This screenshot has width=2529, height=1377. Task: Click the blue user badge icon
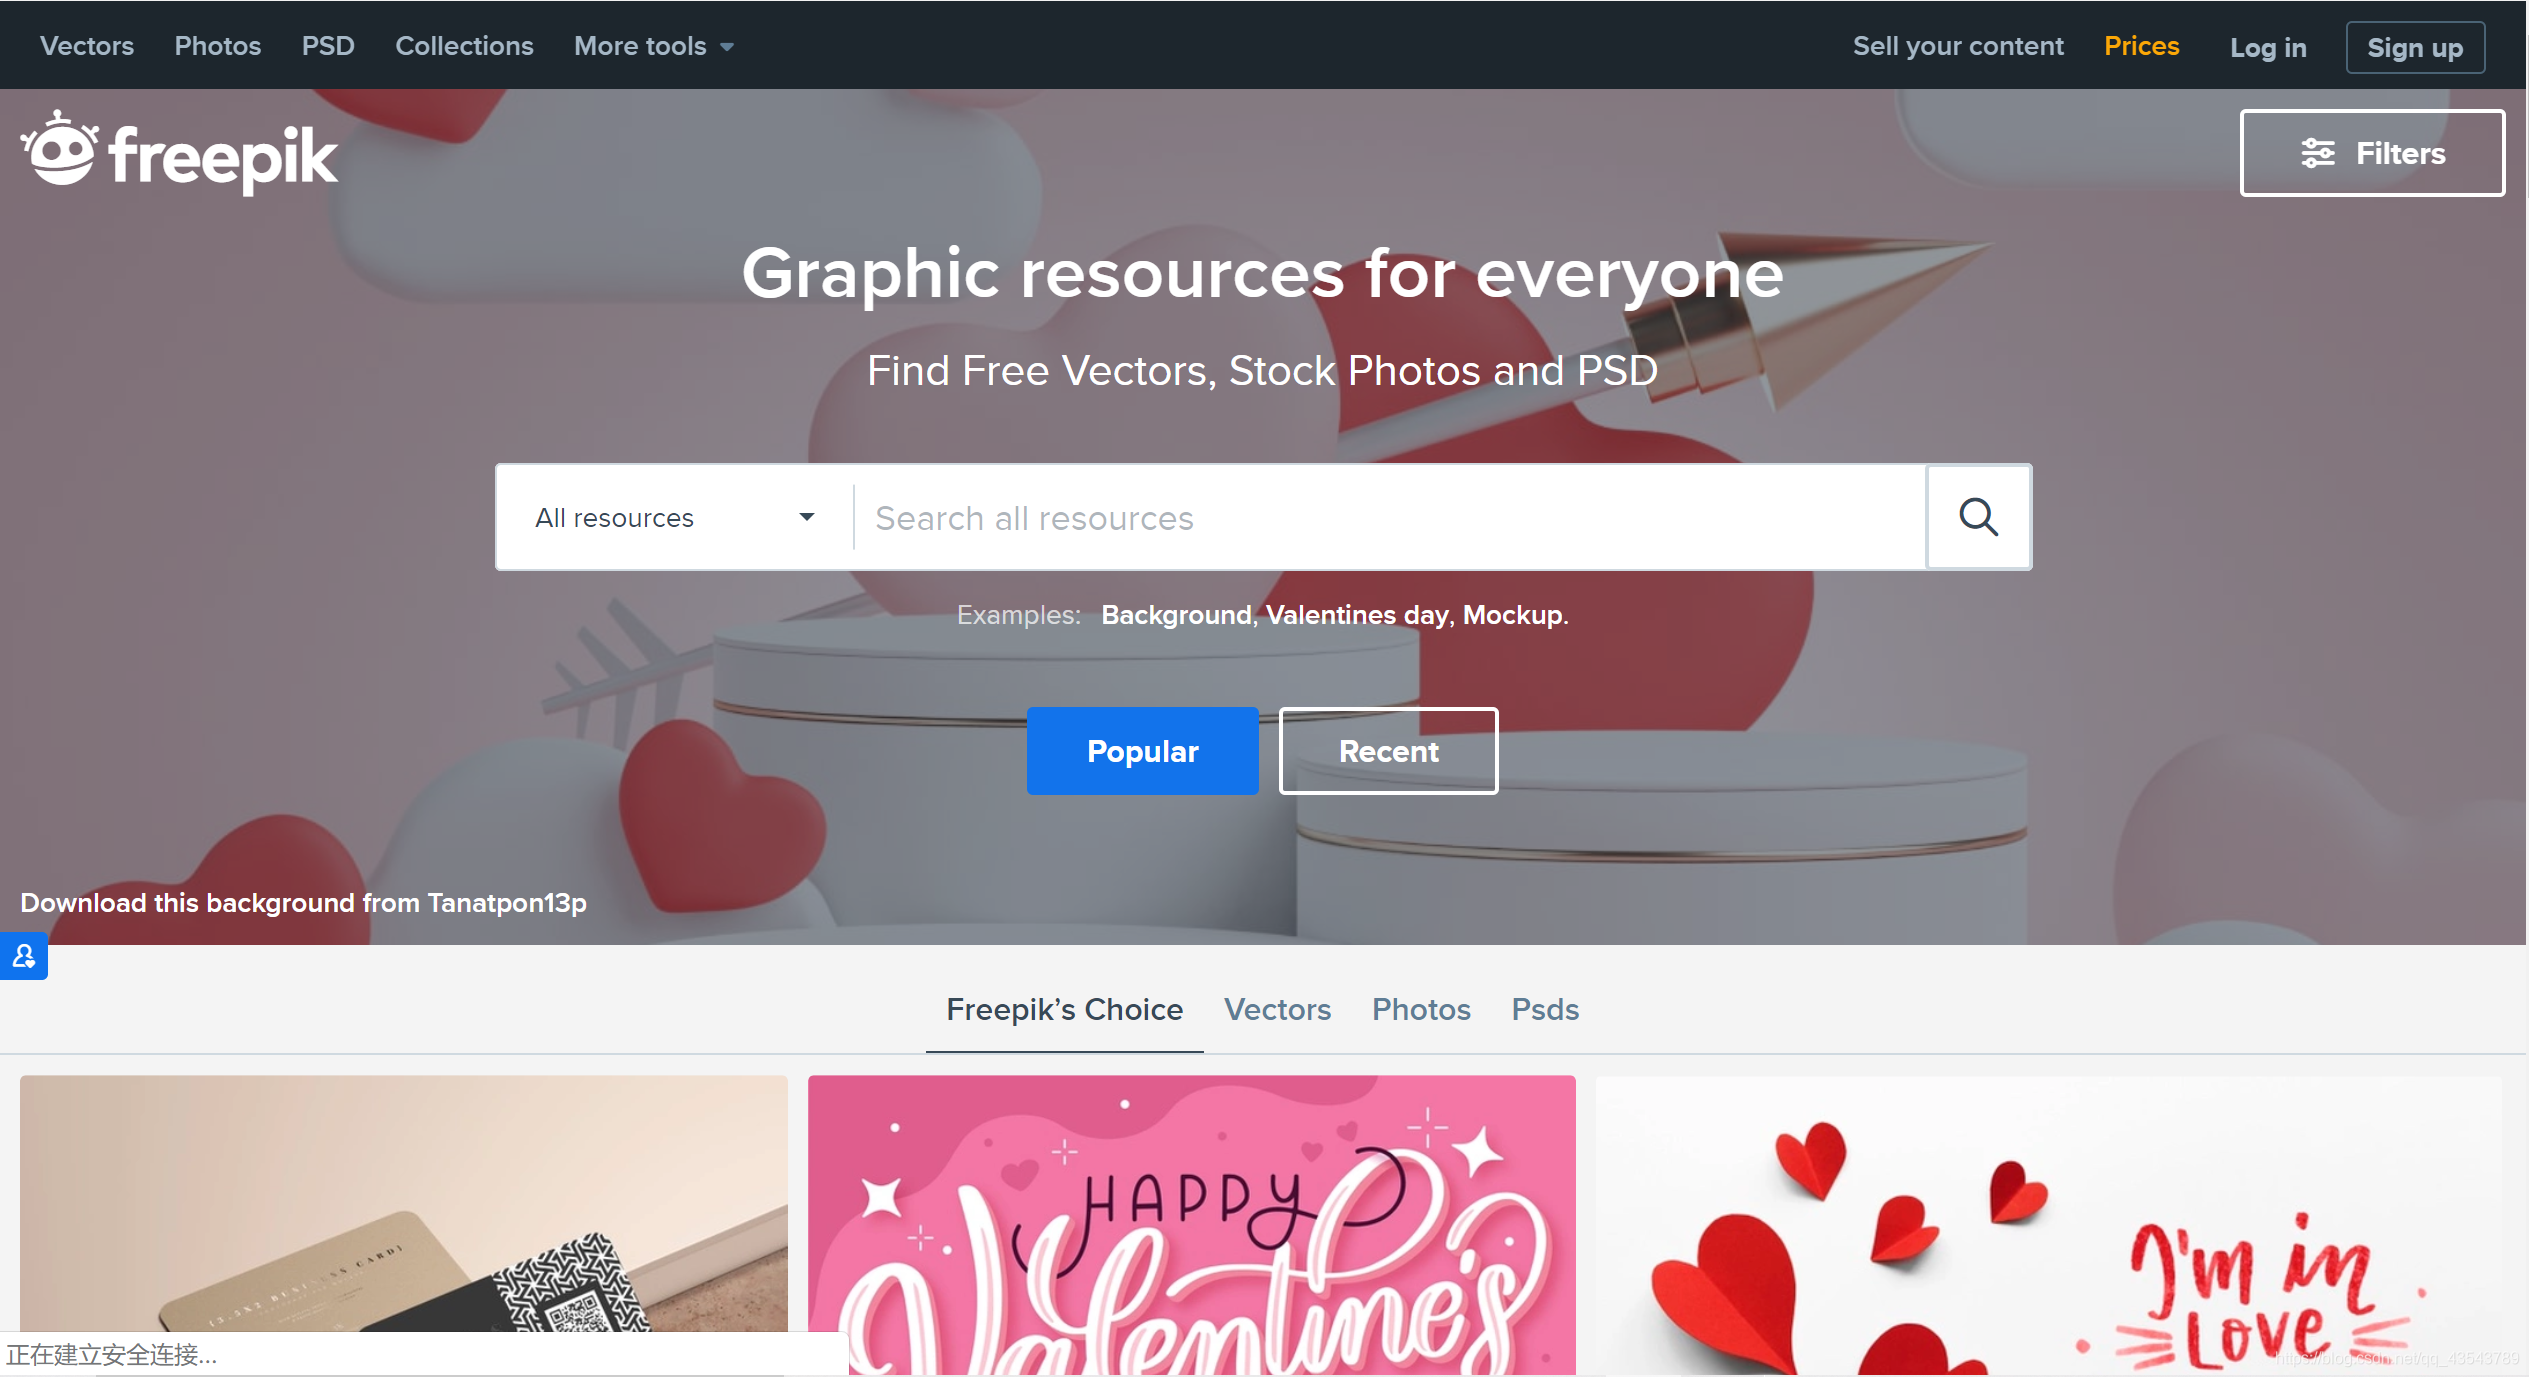click(x=24, y=957)
